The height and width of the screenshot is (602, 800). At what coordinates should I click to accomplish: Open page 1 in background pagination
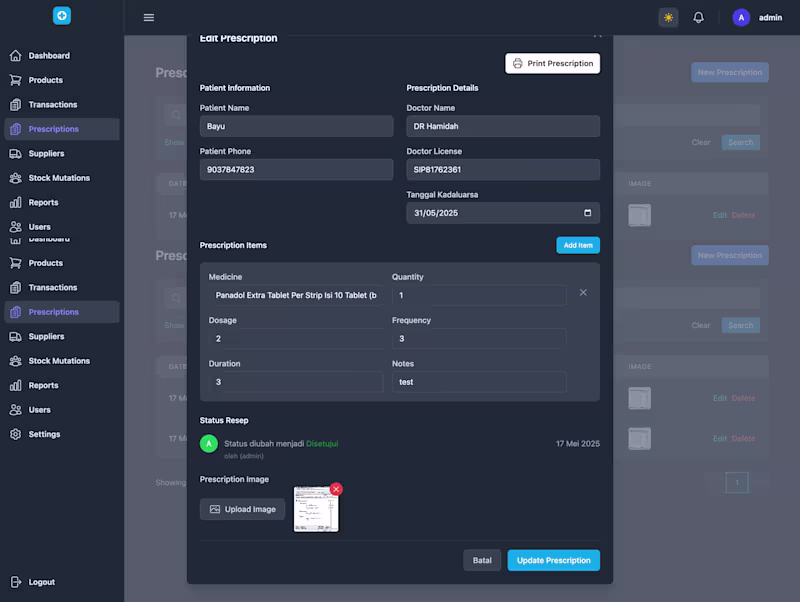point(737,483)
